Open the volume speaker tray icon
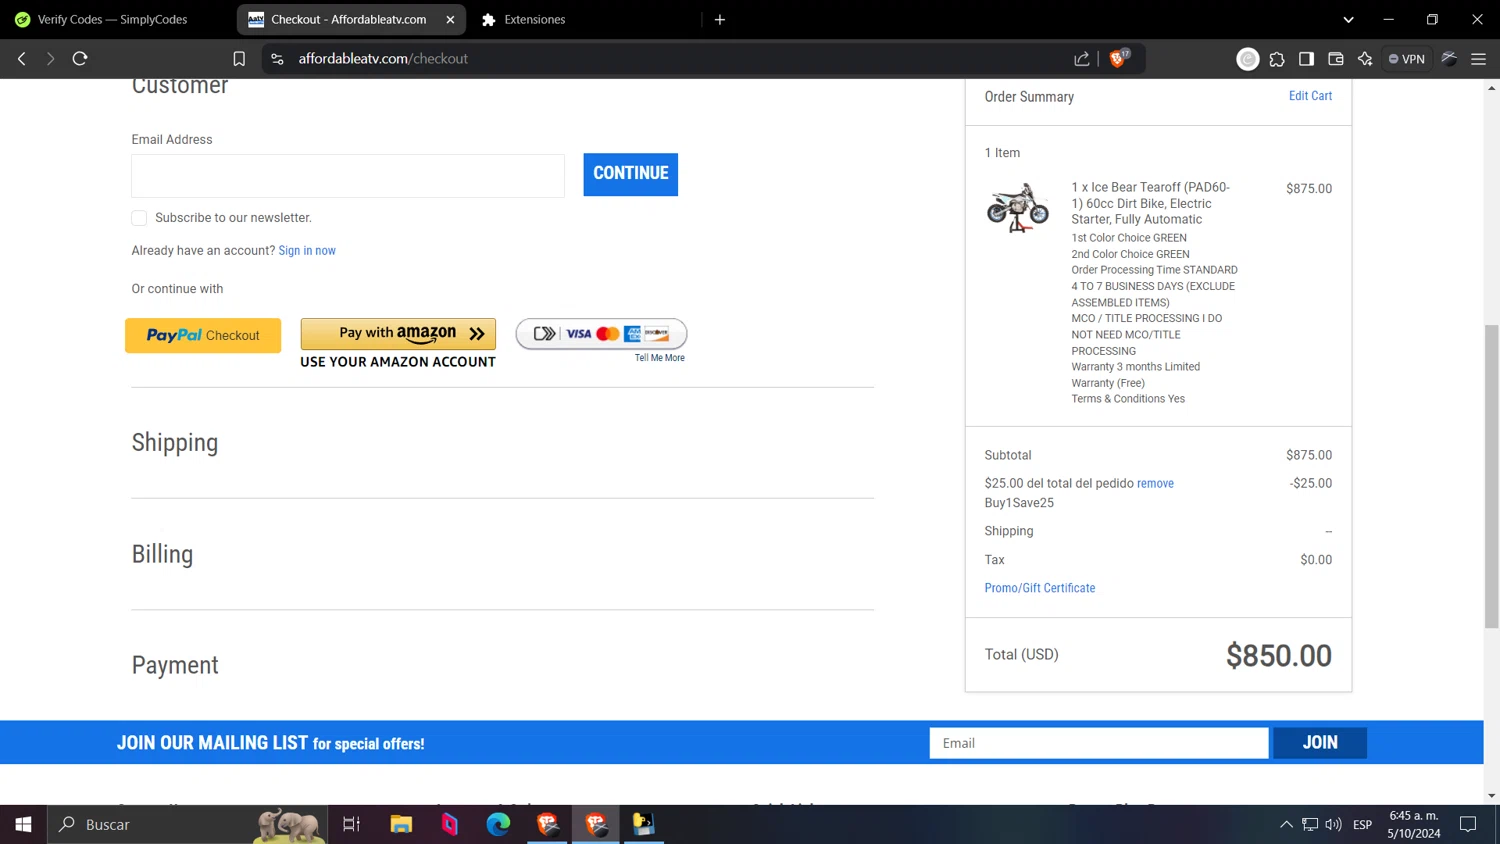1500x844 pixels. pos(1333,825)
